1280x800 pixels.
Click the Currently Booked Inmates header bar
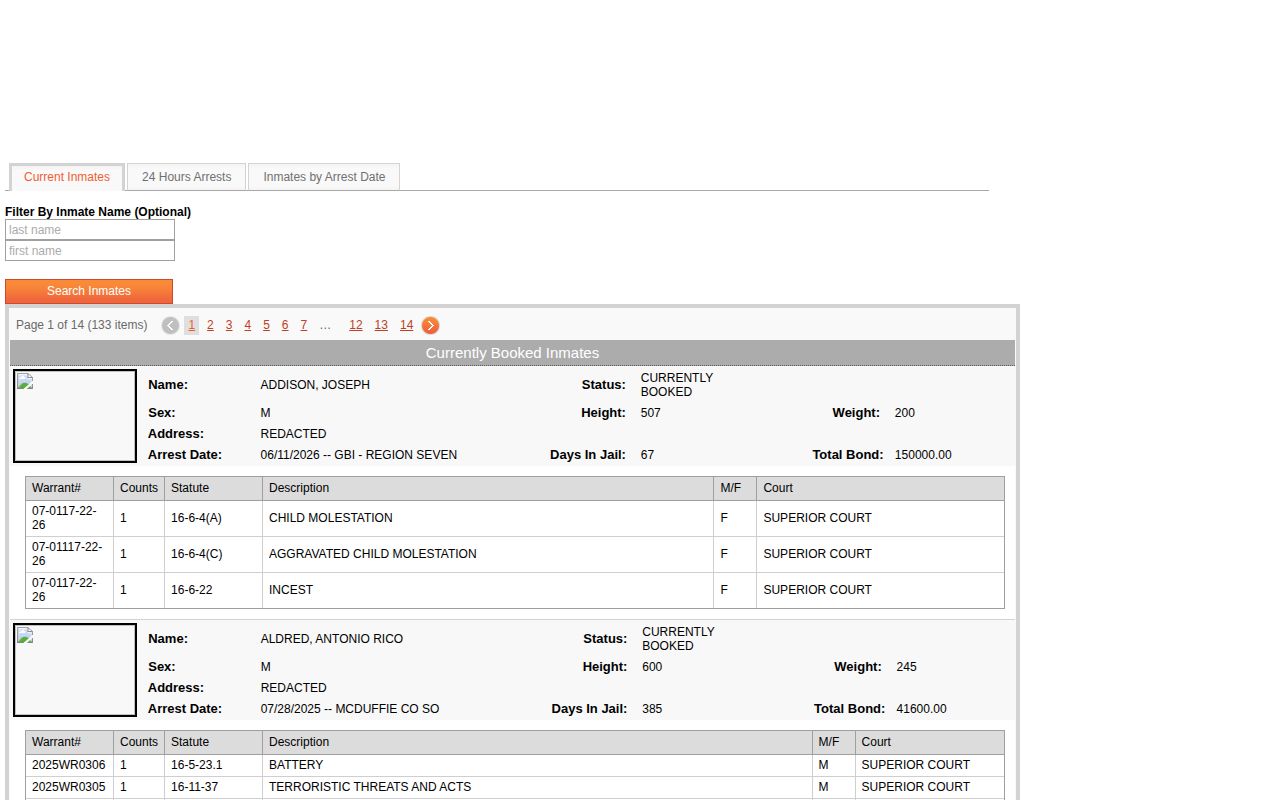click(512, 353)
